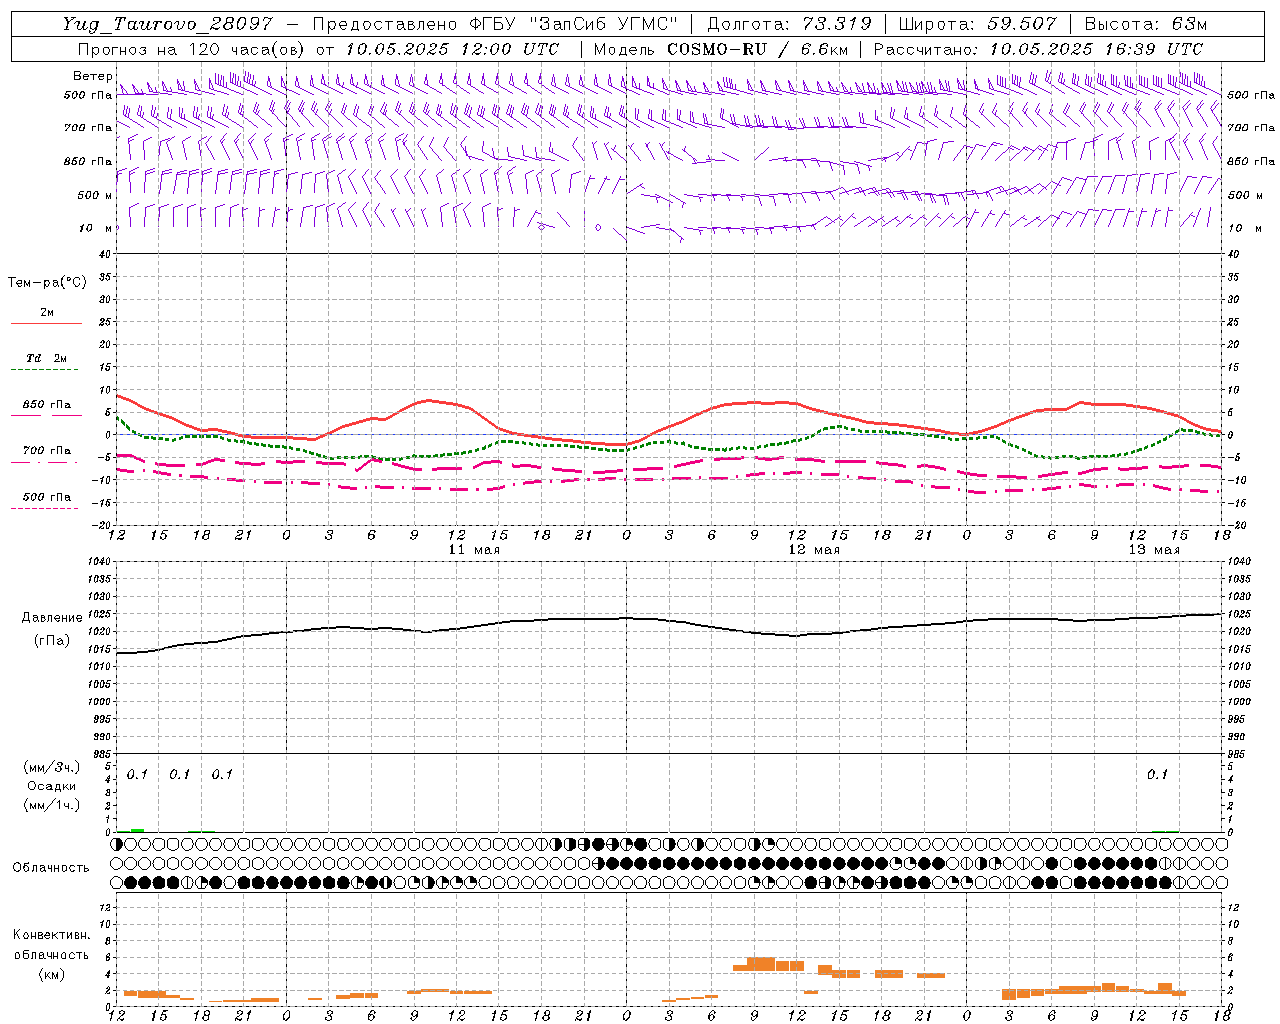Click the Облачность panel label

click(51, 868)
